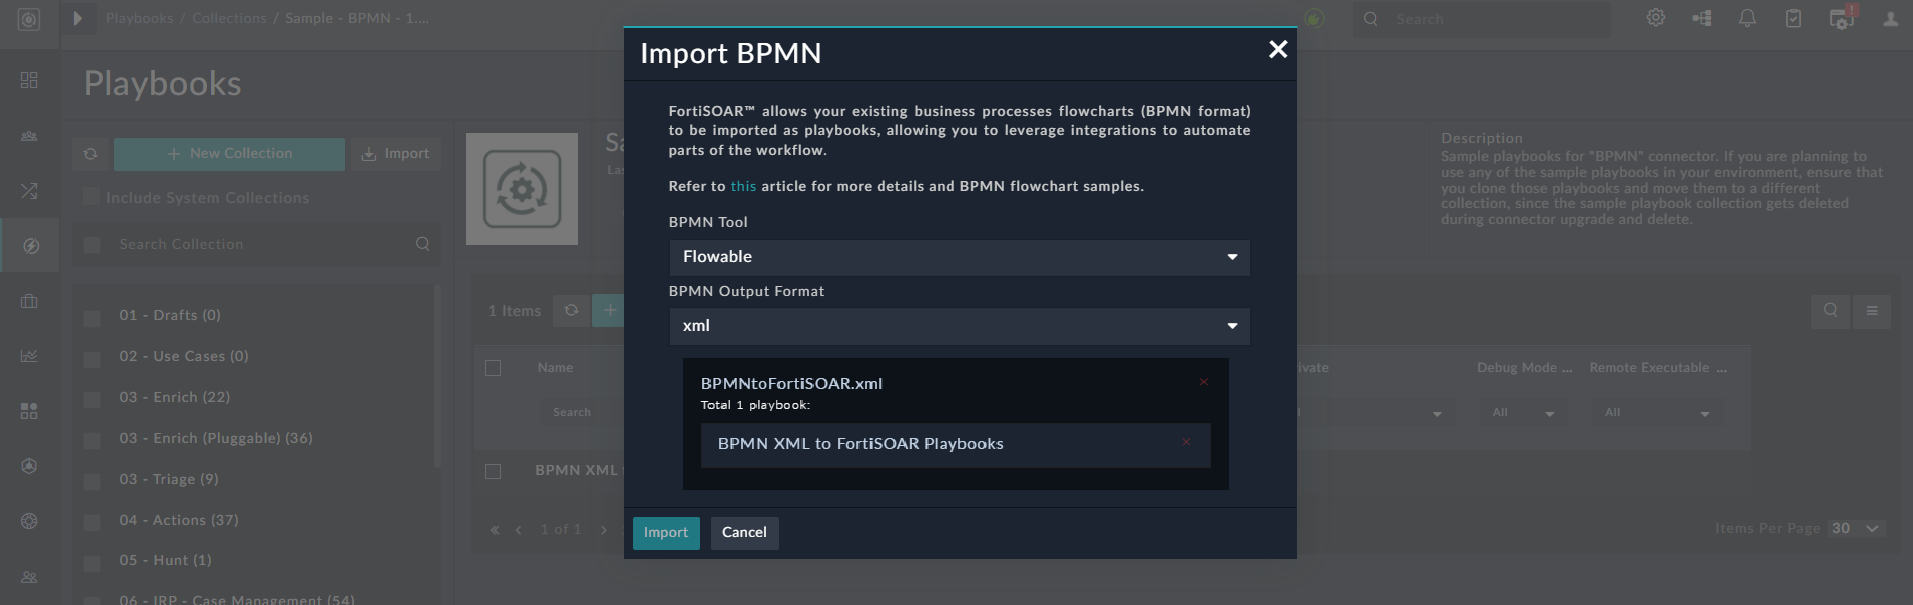1913x605 pixels.
Task: Remove the BPMNtoFortiSOAR.xml file
Action: 1203,382
